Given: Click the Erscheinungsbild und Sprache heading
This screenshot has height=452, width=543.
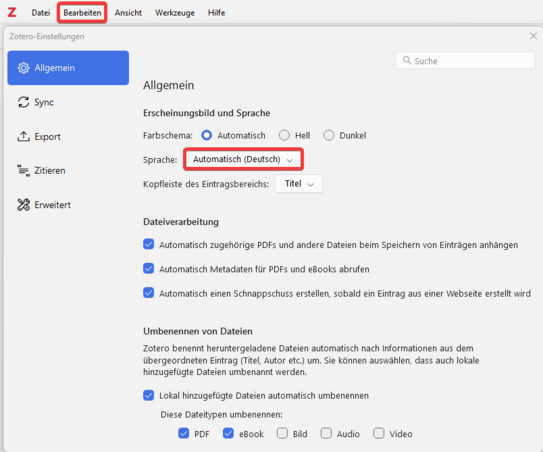Looking at the screenshot, I should point(207,113).
